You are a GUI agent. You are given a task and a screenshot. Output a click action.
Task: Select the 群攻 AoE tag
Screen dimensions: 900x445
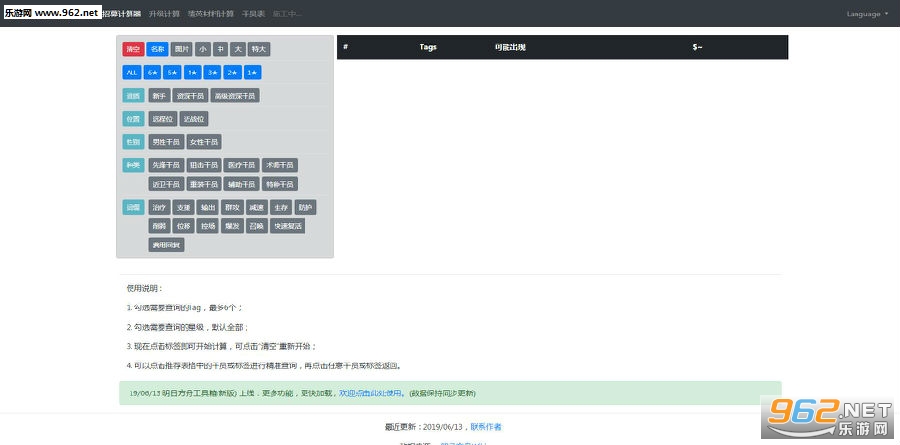[x=232, y=207]
